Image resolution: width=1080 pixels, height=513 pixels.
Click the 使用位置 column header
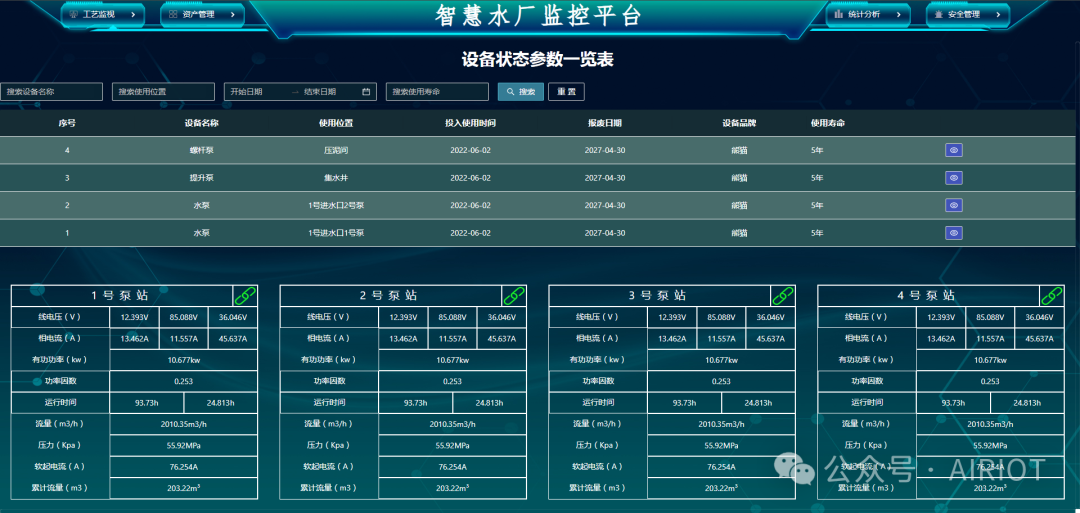pyautogui.click(x=335, y=123)
